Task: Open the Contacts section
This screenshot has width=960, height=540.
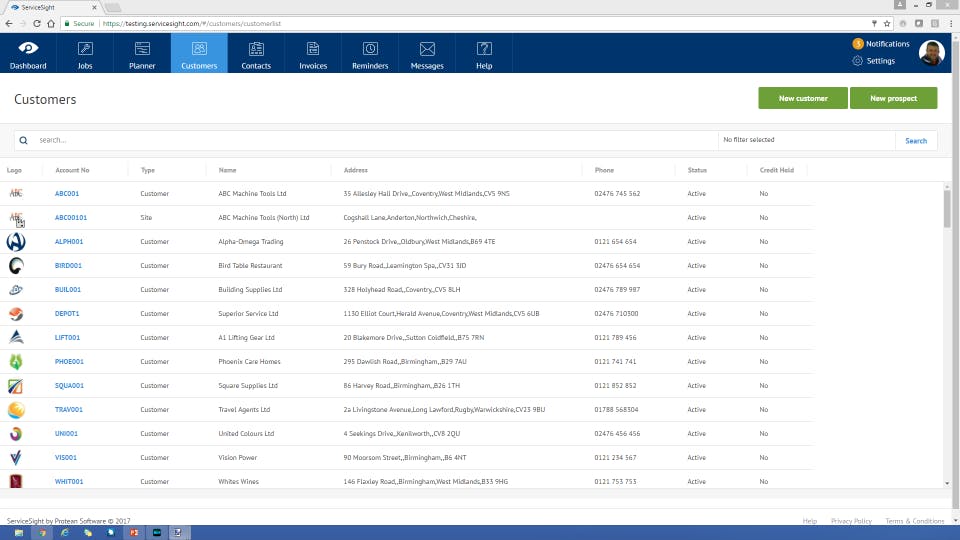Action: tap(256, 53)
